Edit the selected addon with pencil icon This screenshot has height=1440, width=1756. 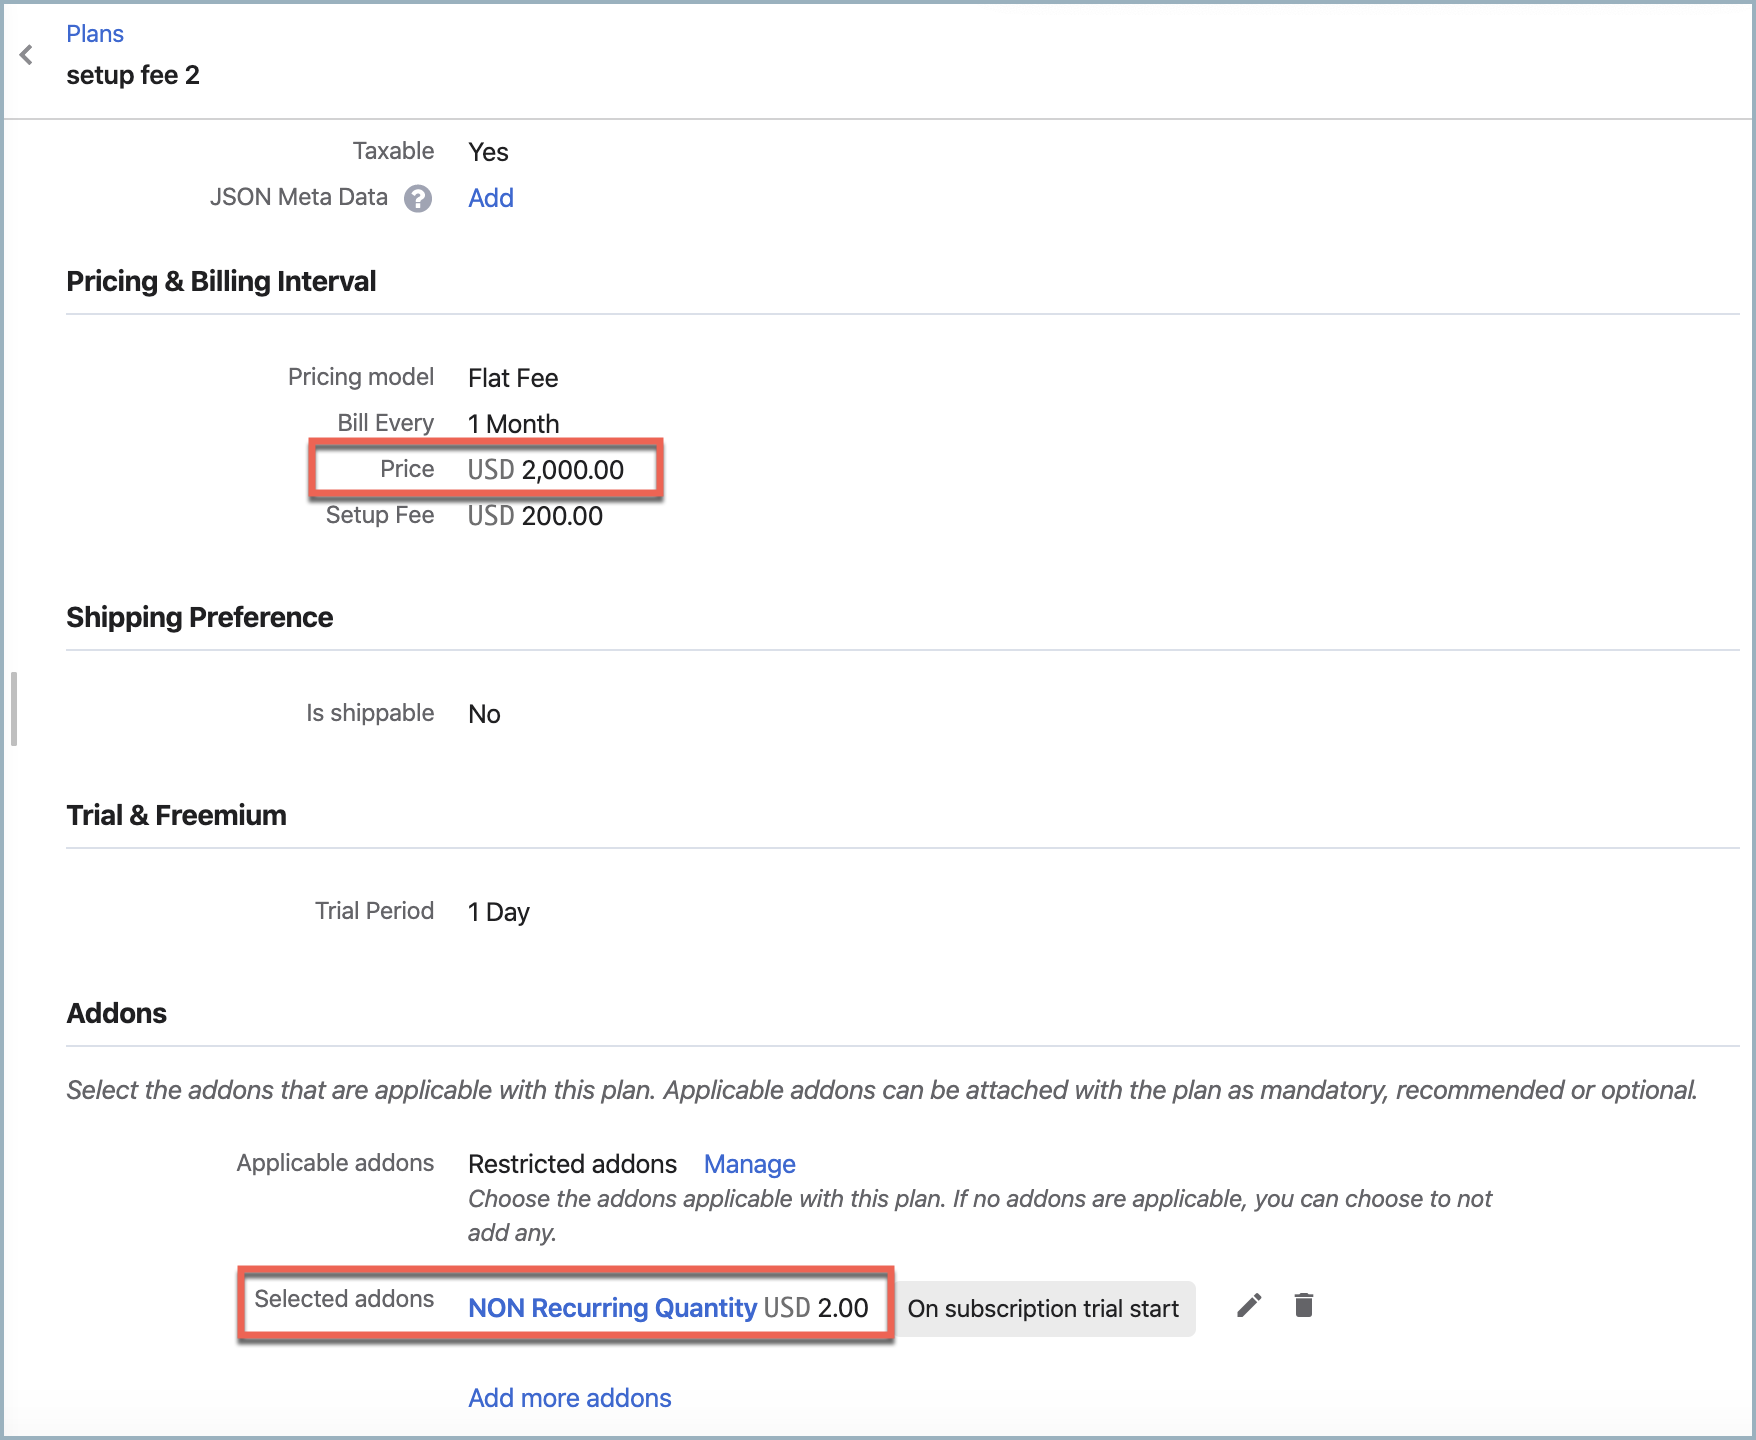pyautogui.click(x=1249, y=1306)
